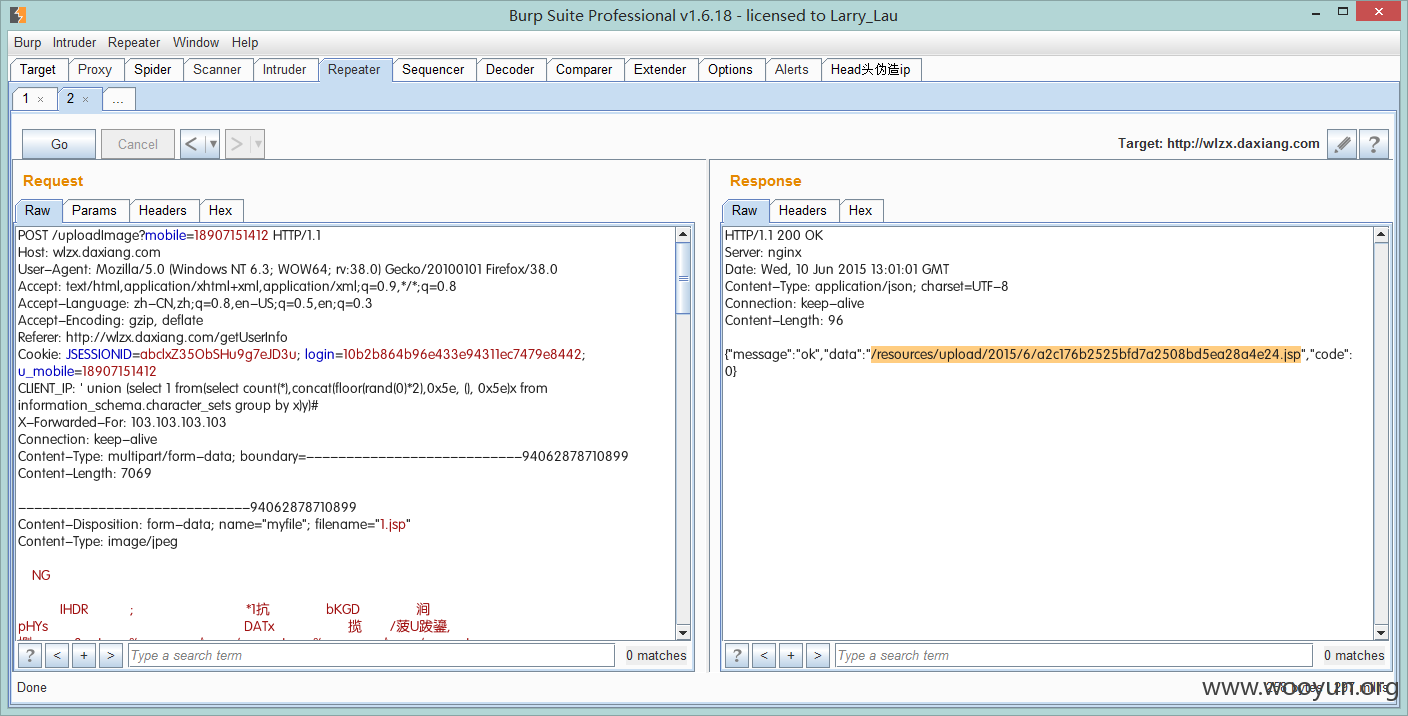This screenshot has width=1408, height=716.
Task: Click response pane scrollbar down arrow
Action: (x=1381, y=632)
